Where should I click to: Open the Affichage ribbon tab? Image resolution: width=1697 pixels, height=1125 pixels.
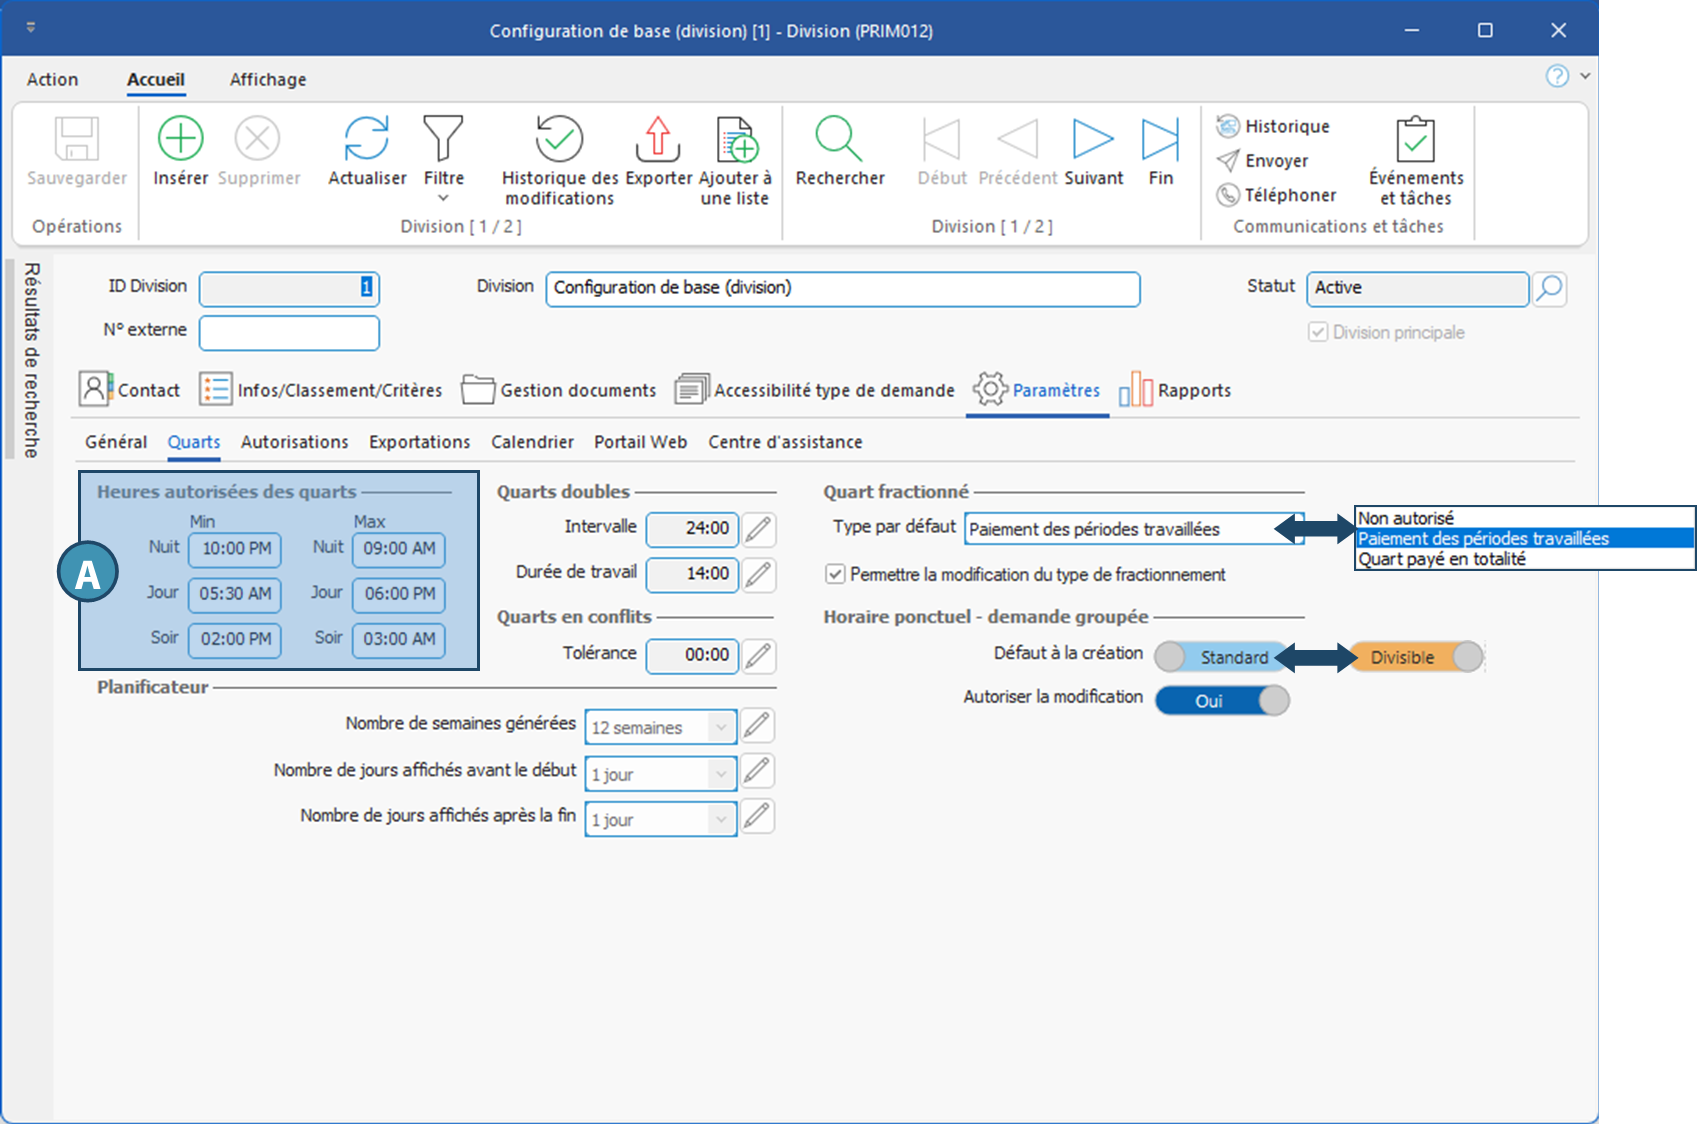click(x=268, y=80)
